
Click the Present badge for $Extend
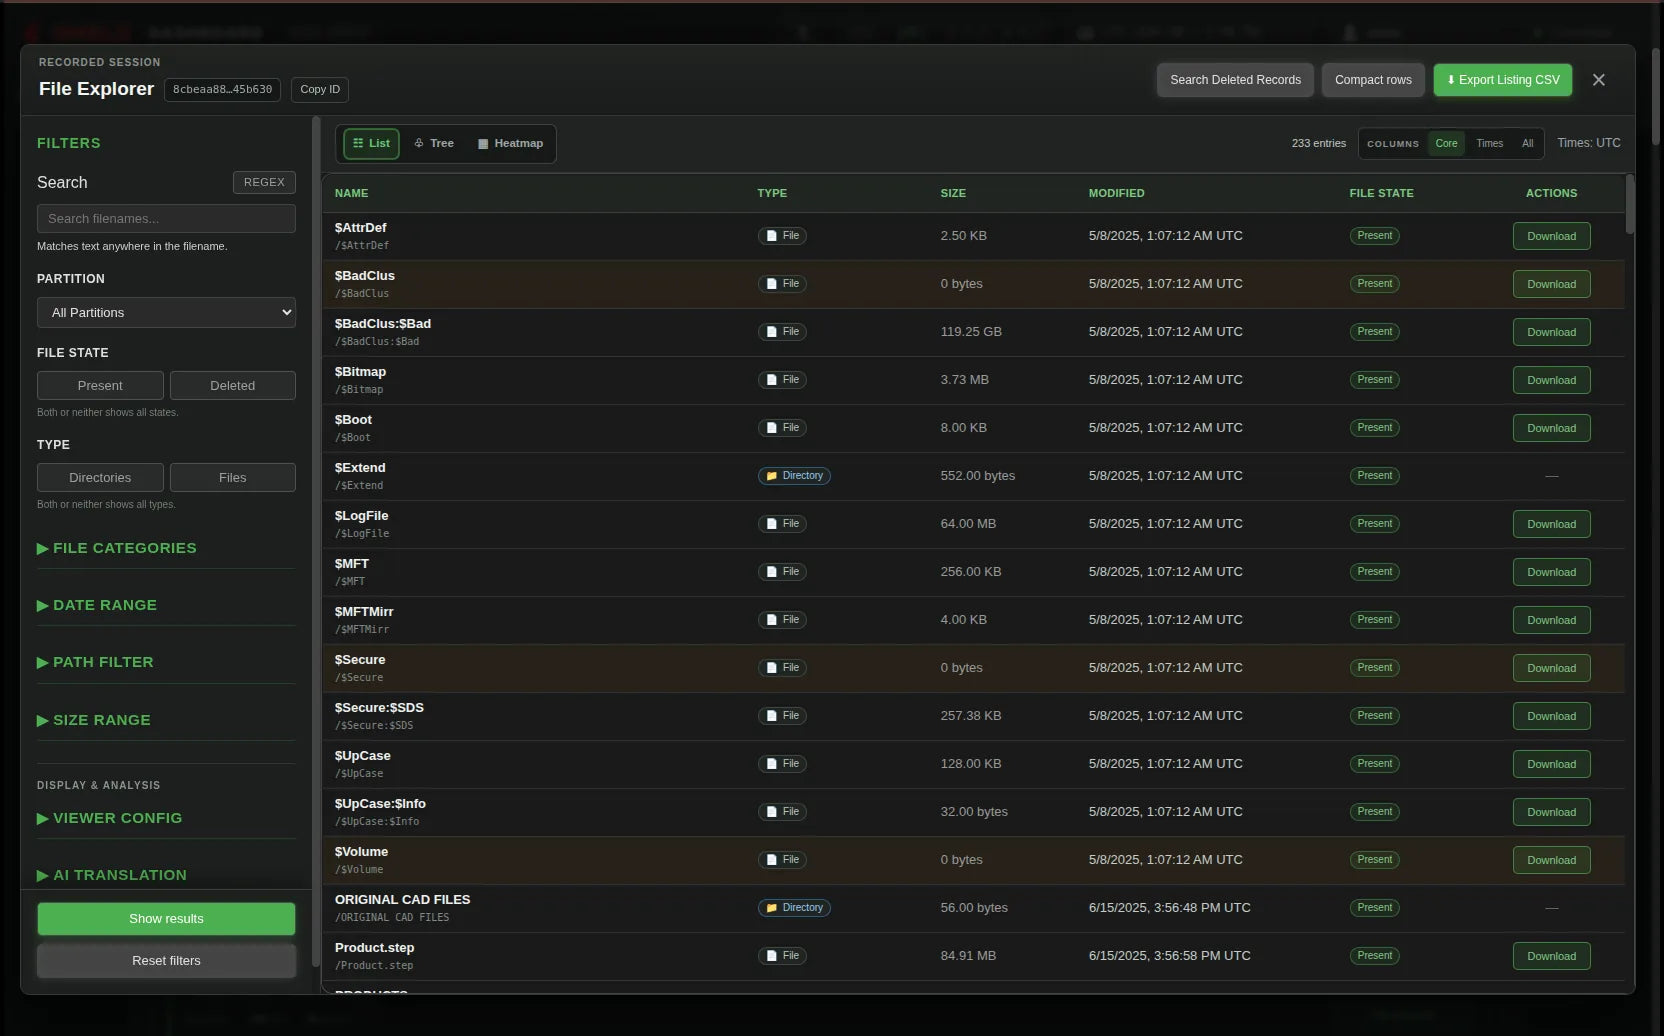1374,476
